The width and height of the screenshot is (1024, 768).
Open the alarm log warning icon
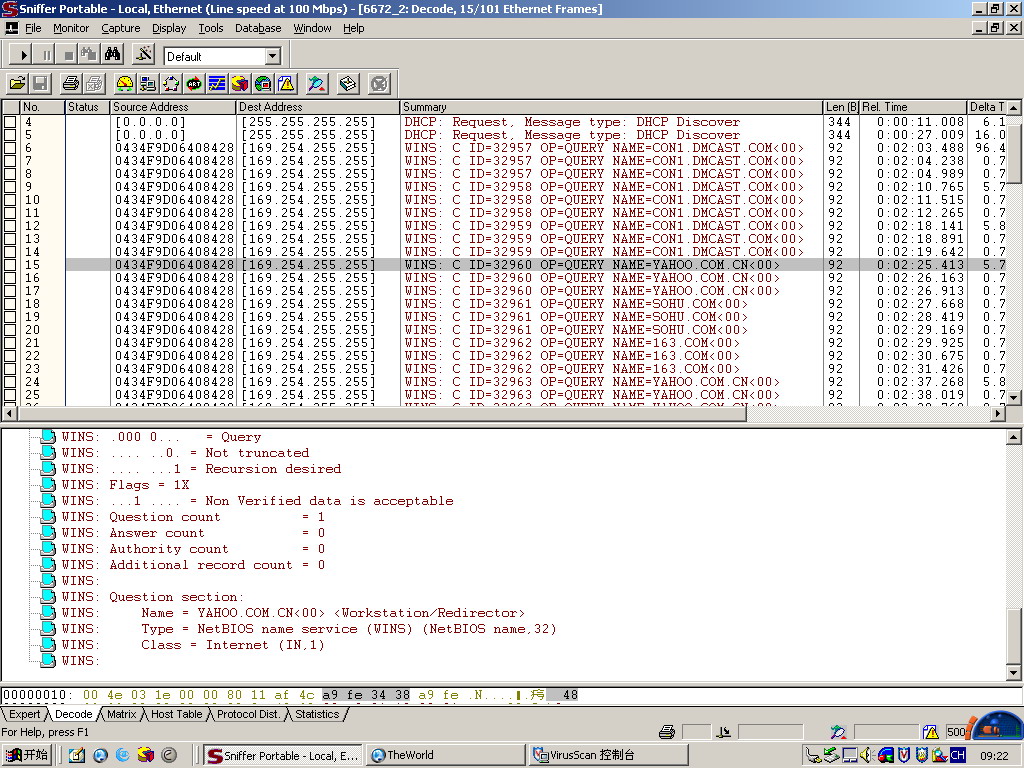coord(286,83)
